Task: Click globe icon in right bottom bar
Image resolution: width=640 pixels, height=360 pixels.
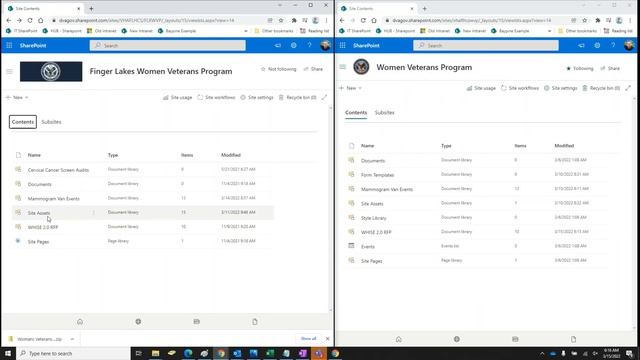Action: pos(457,339)
